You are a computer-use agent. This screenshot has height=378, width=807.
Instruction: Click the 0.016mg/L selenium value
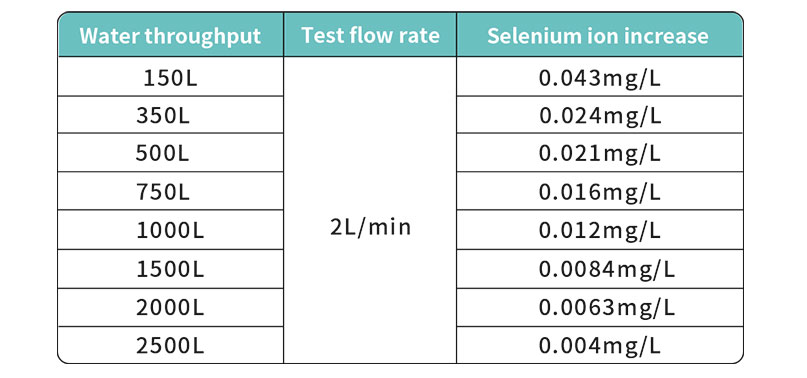point(600,192)
